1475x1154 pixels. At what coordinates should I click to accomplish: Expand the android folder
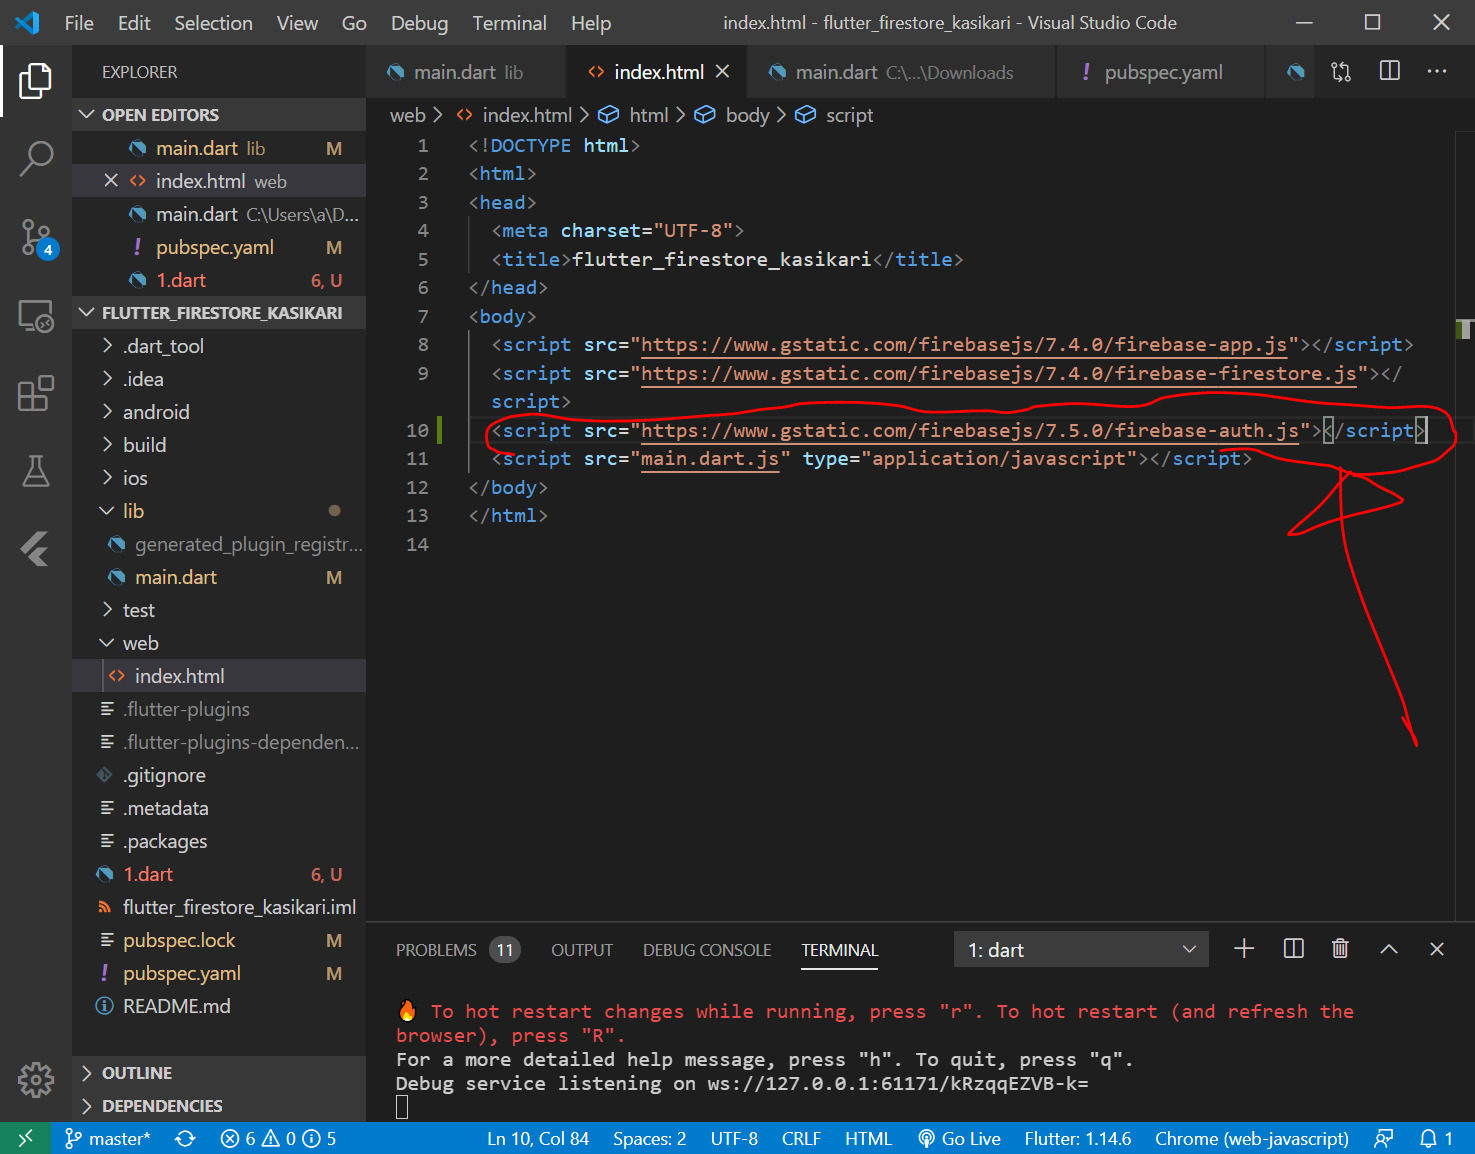[219, 412]
